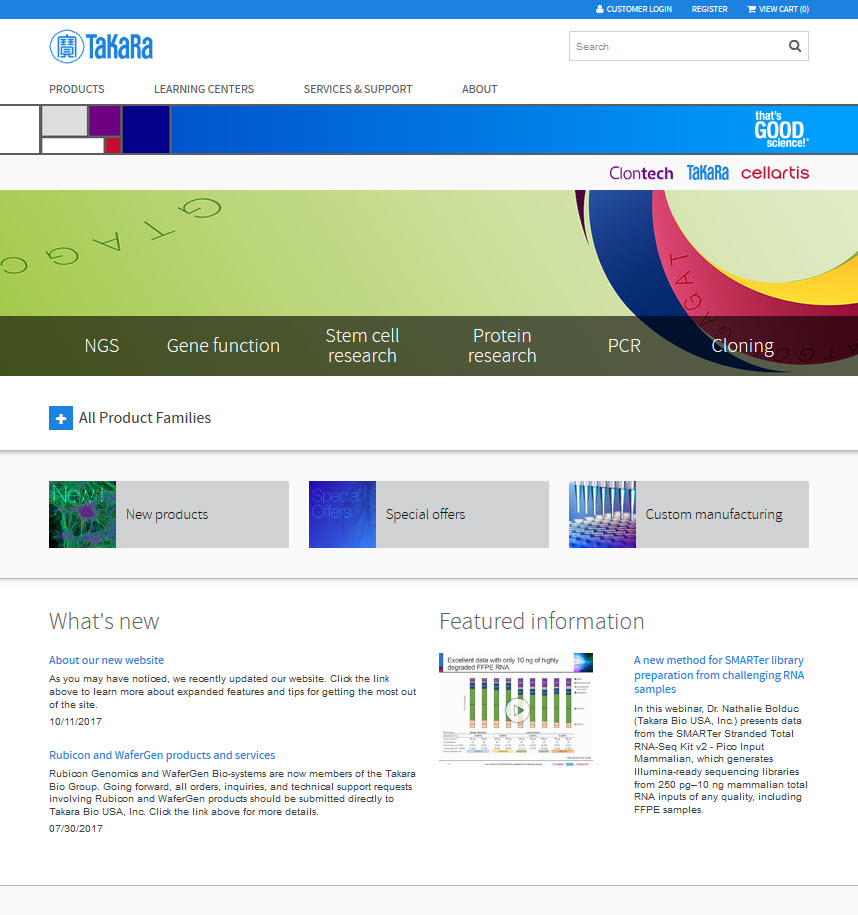Open the Learning Centers menu
The width and height of the screenshot is (858, 915).
204,89
